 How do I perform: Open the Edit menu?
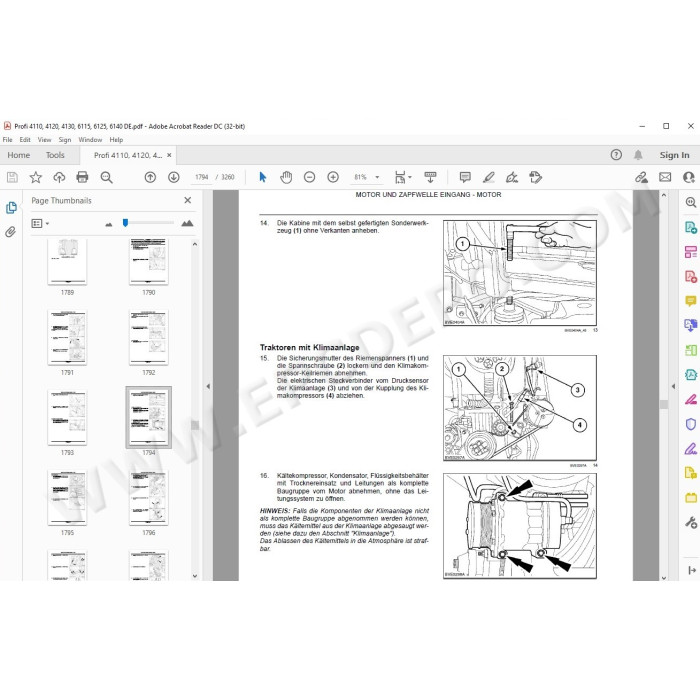pos(25,140)
